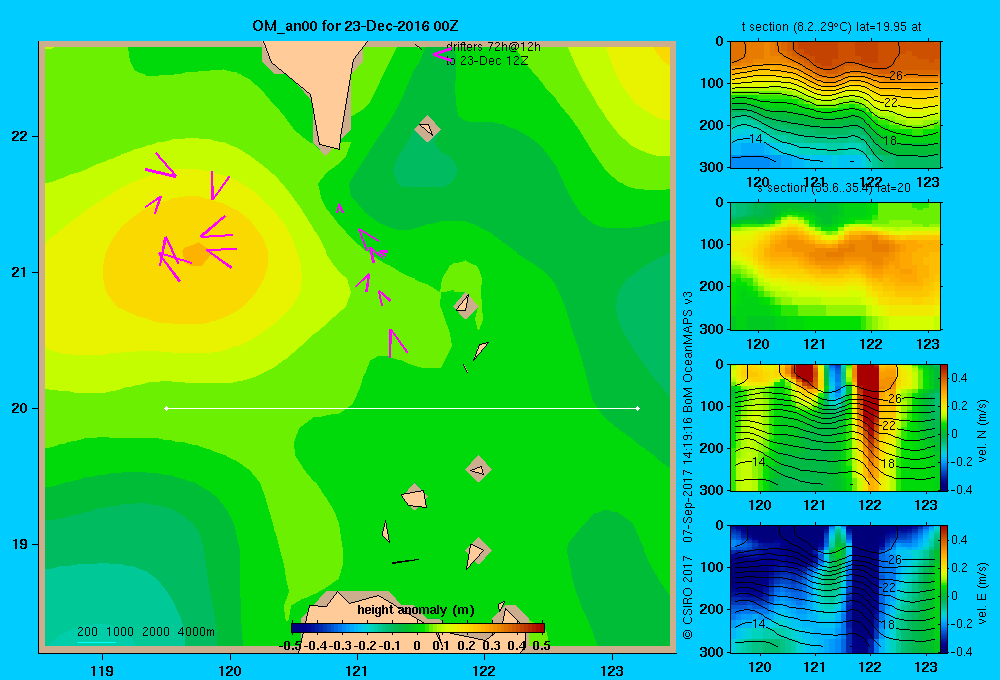Click the height anomaly color bar
The height and width of the screenshot is (680, 1000).
(418, 628)
